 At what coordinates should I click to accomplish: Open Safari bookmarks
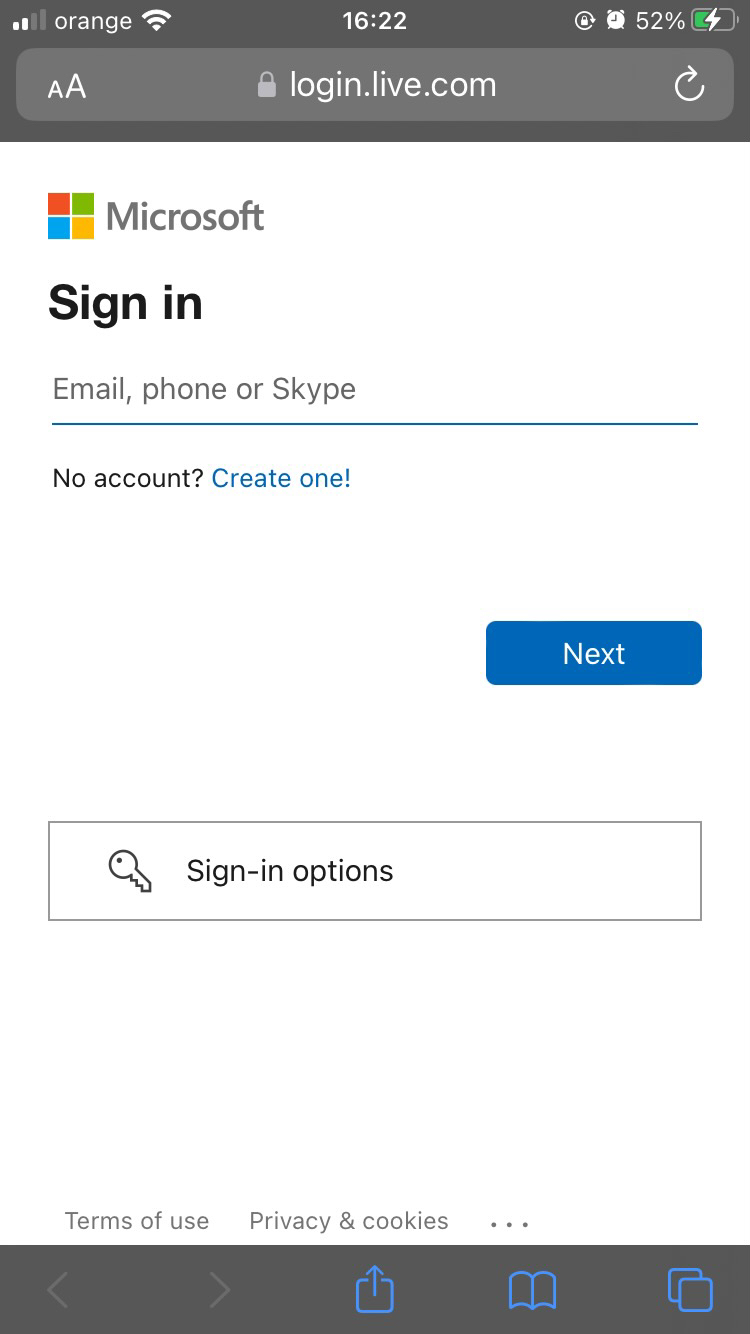532,1290
